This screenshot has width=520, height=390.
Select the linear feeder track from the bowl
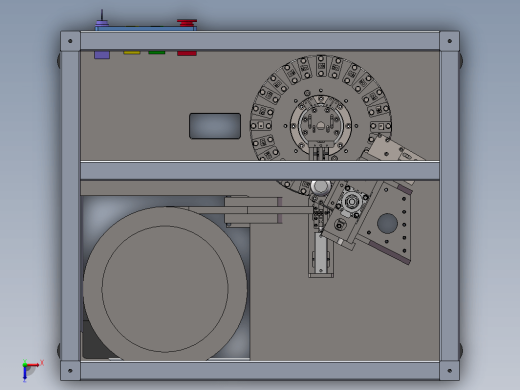[x=250, y=210]
